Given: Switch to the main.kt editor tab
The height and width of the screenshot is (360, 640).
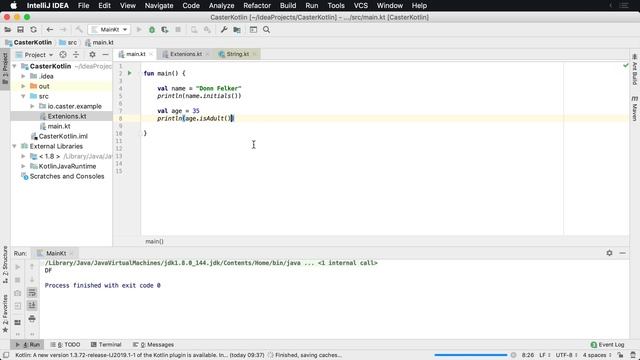Looking at the screenshot, I should (x=136, y=54).
